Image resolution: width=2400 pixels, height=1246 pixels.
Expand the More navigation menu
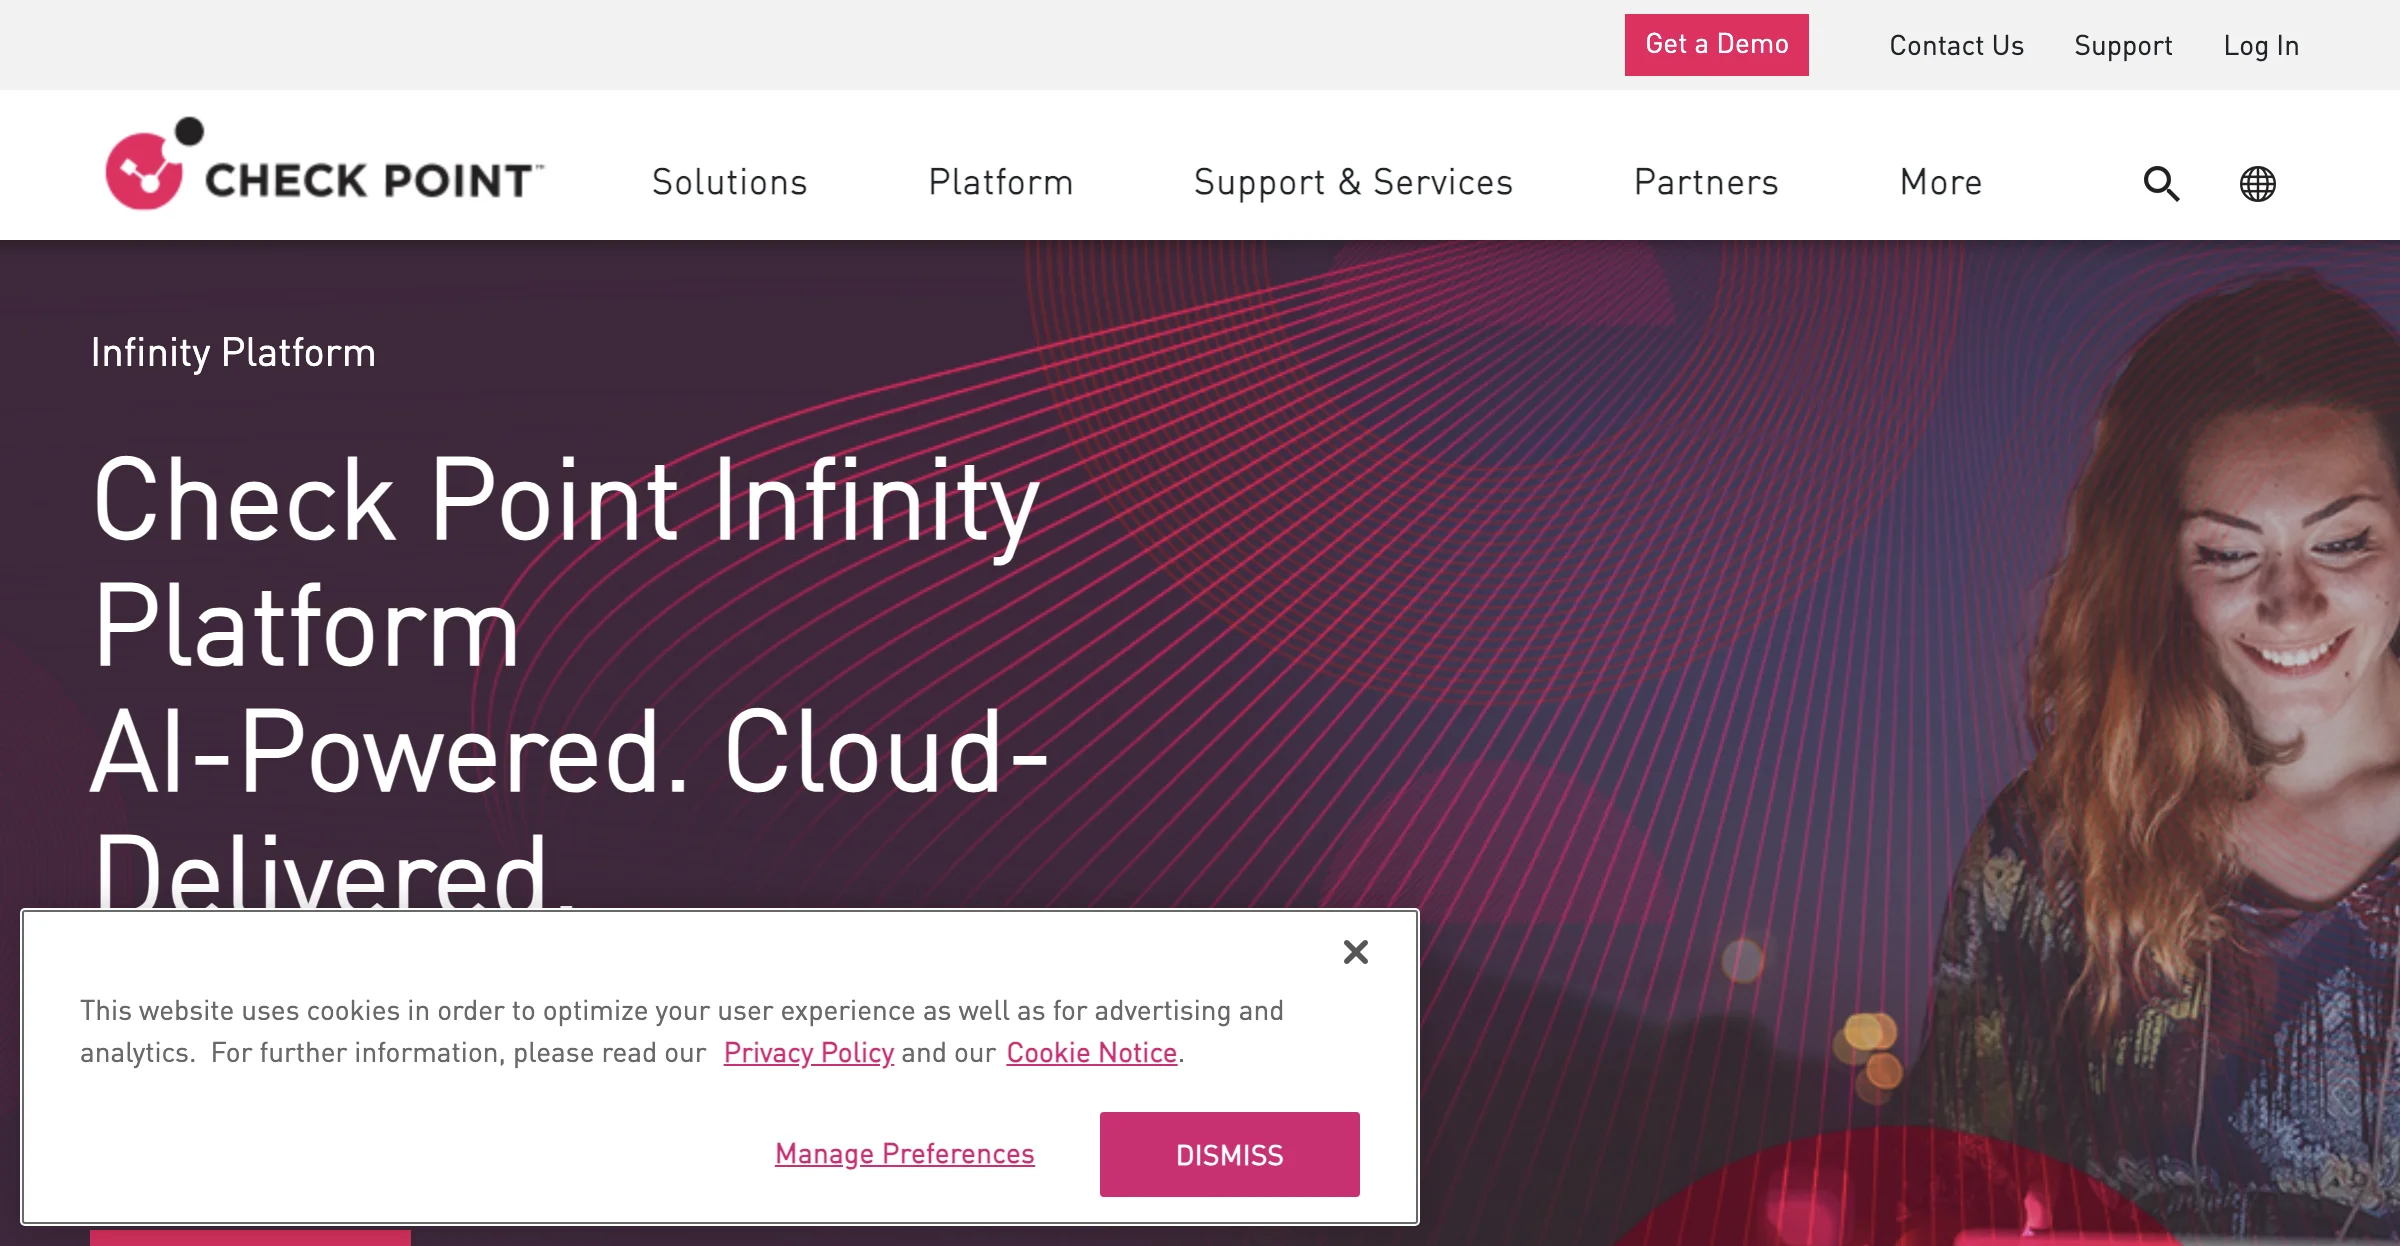pos(1941,181)
